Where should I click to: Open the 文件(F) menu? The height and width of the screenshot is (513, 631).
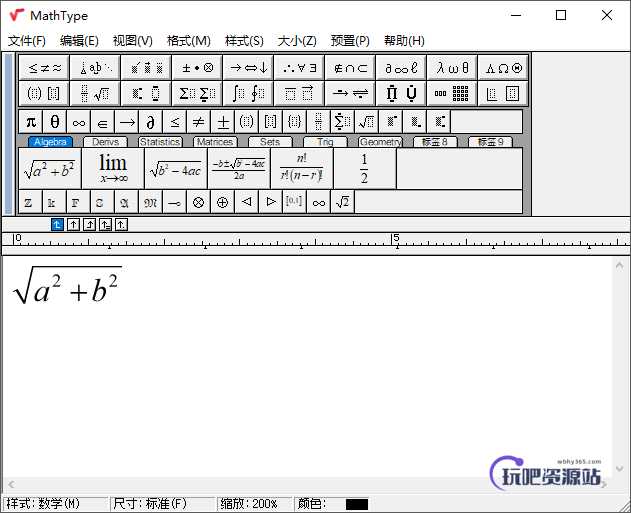[x=27, y=41]
